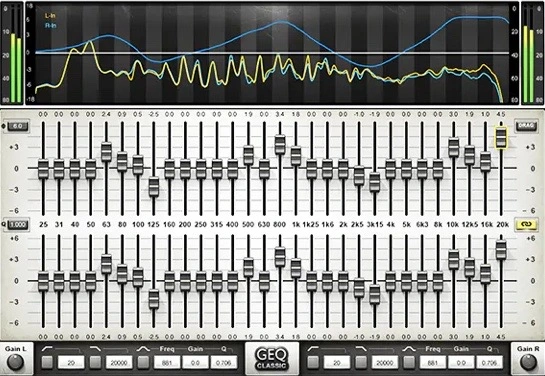
Task: Enable the left channel low-pass filter
Action: tap(95, 362)
